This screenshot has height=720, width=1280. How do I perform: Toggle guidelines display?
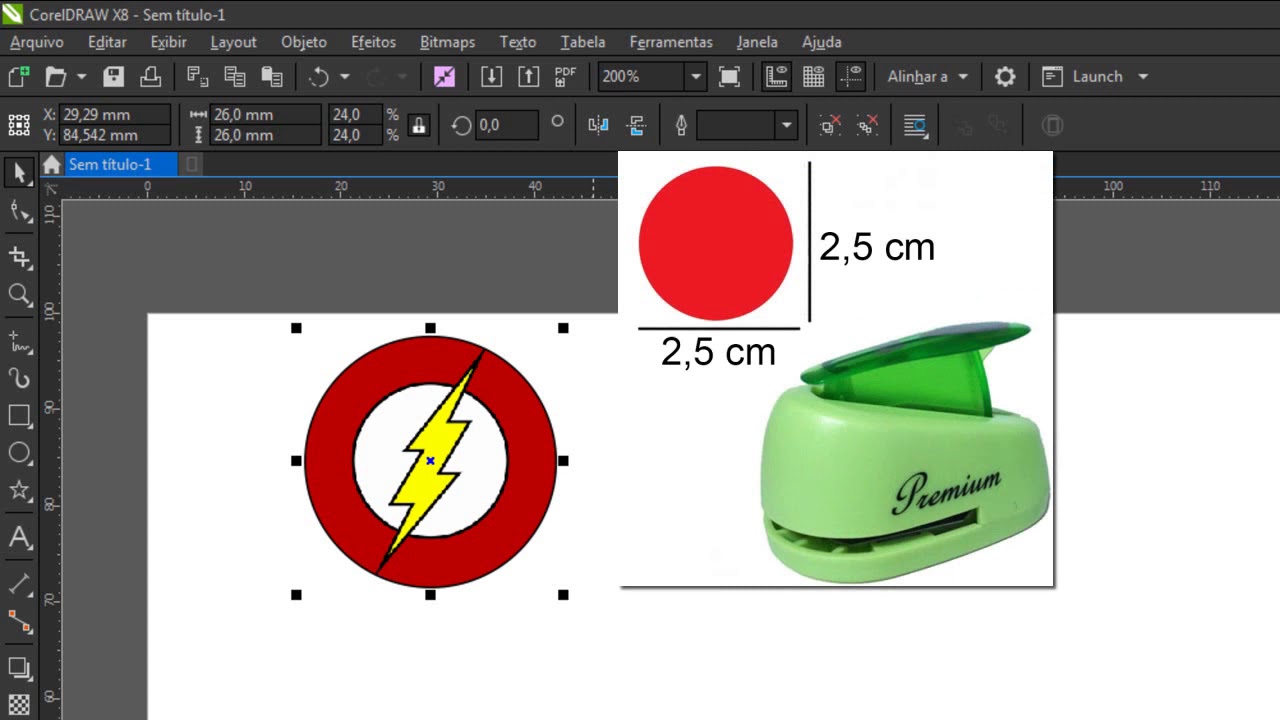(x=851, y=76)
